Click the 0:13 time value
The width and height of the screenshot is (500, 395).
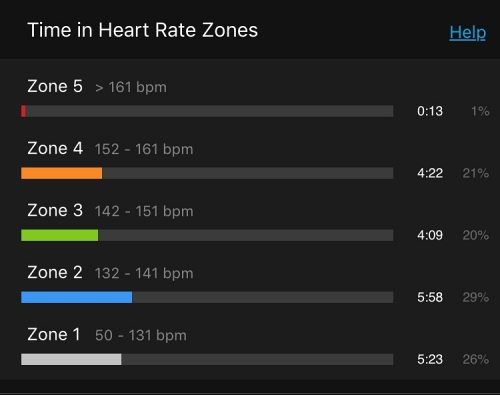coord(430,111)
